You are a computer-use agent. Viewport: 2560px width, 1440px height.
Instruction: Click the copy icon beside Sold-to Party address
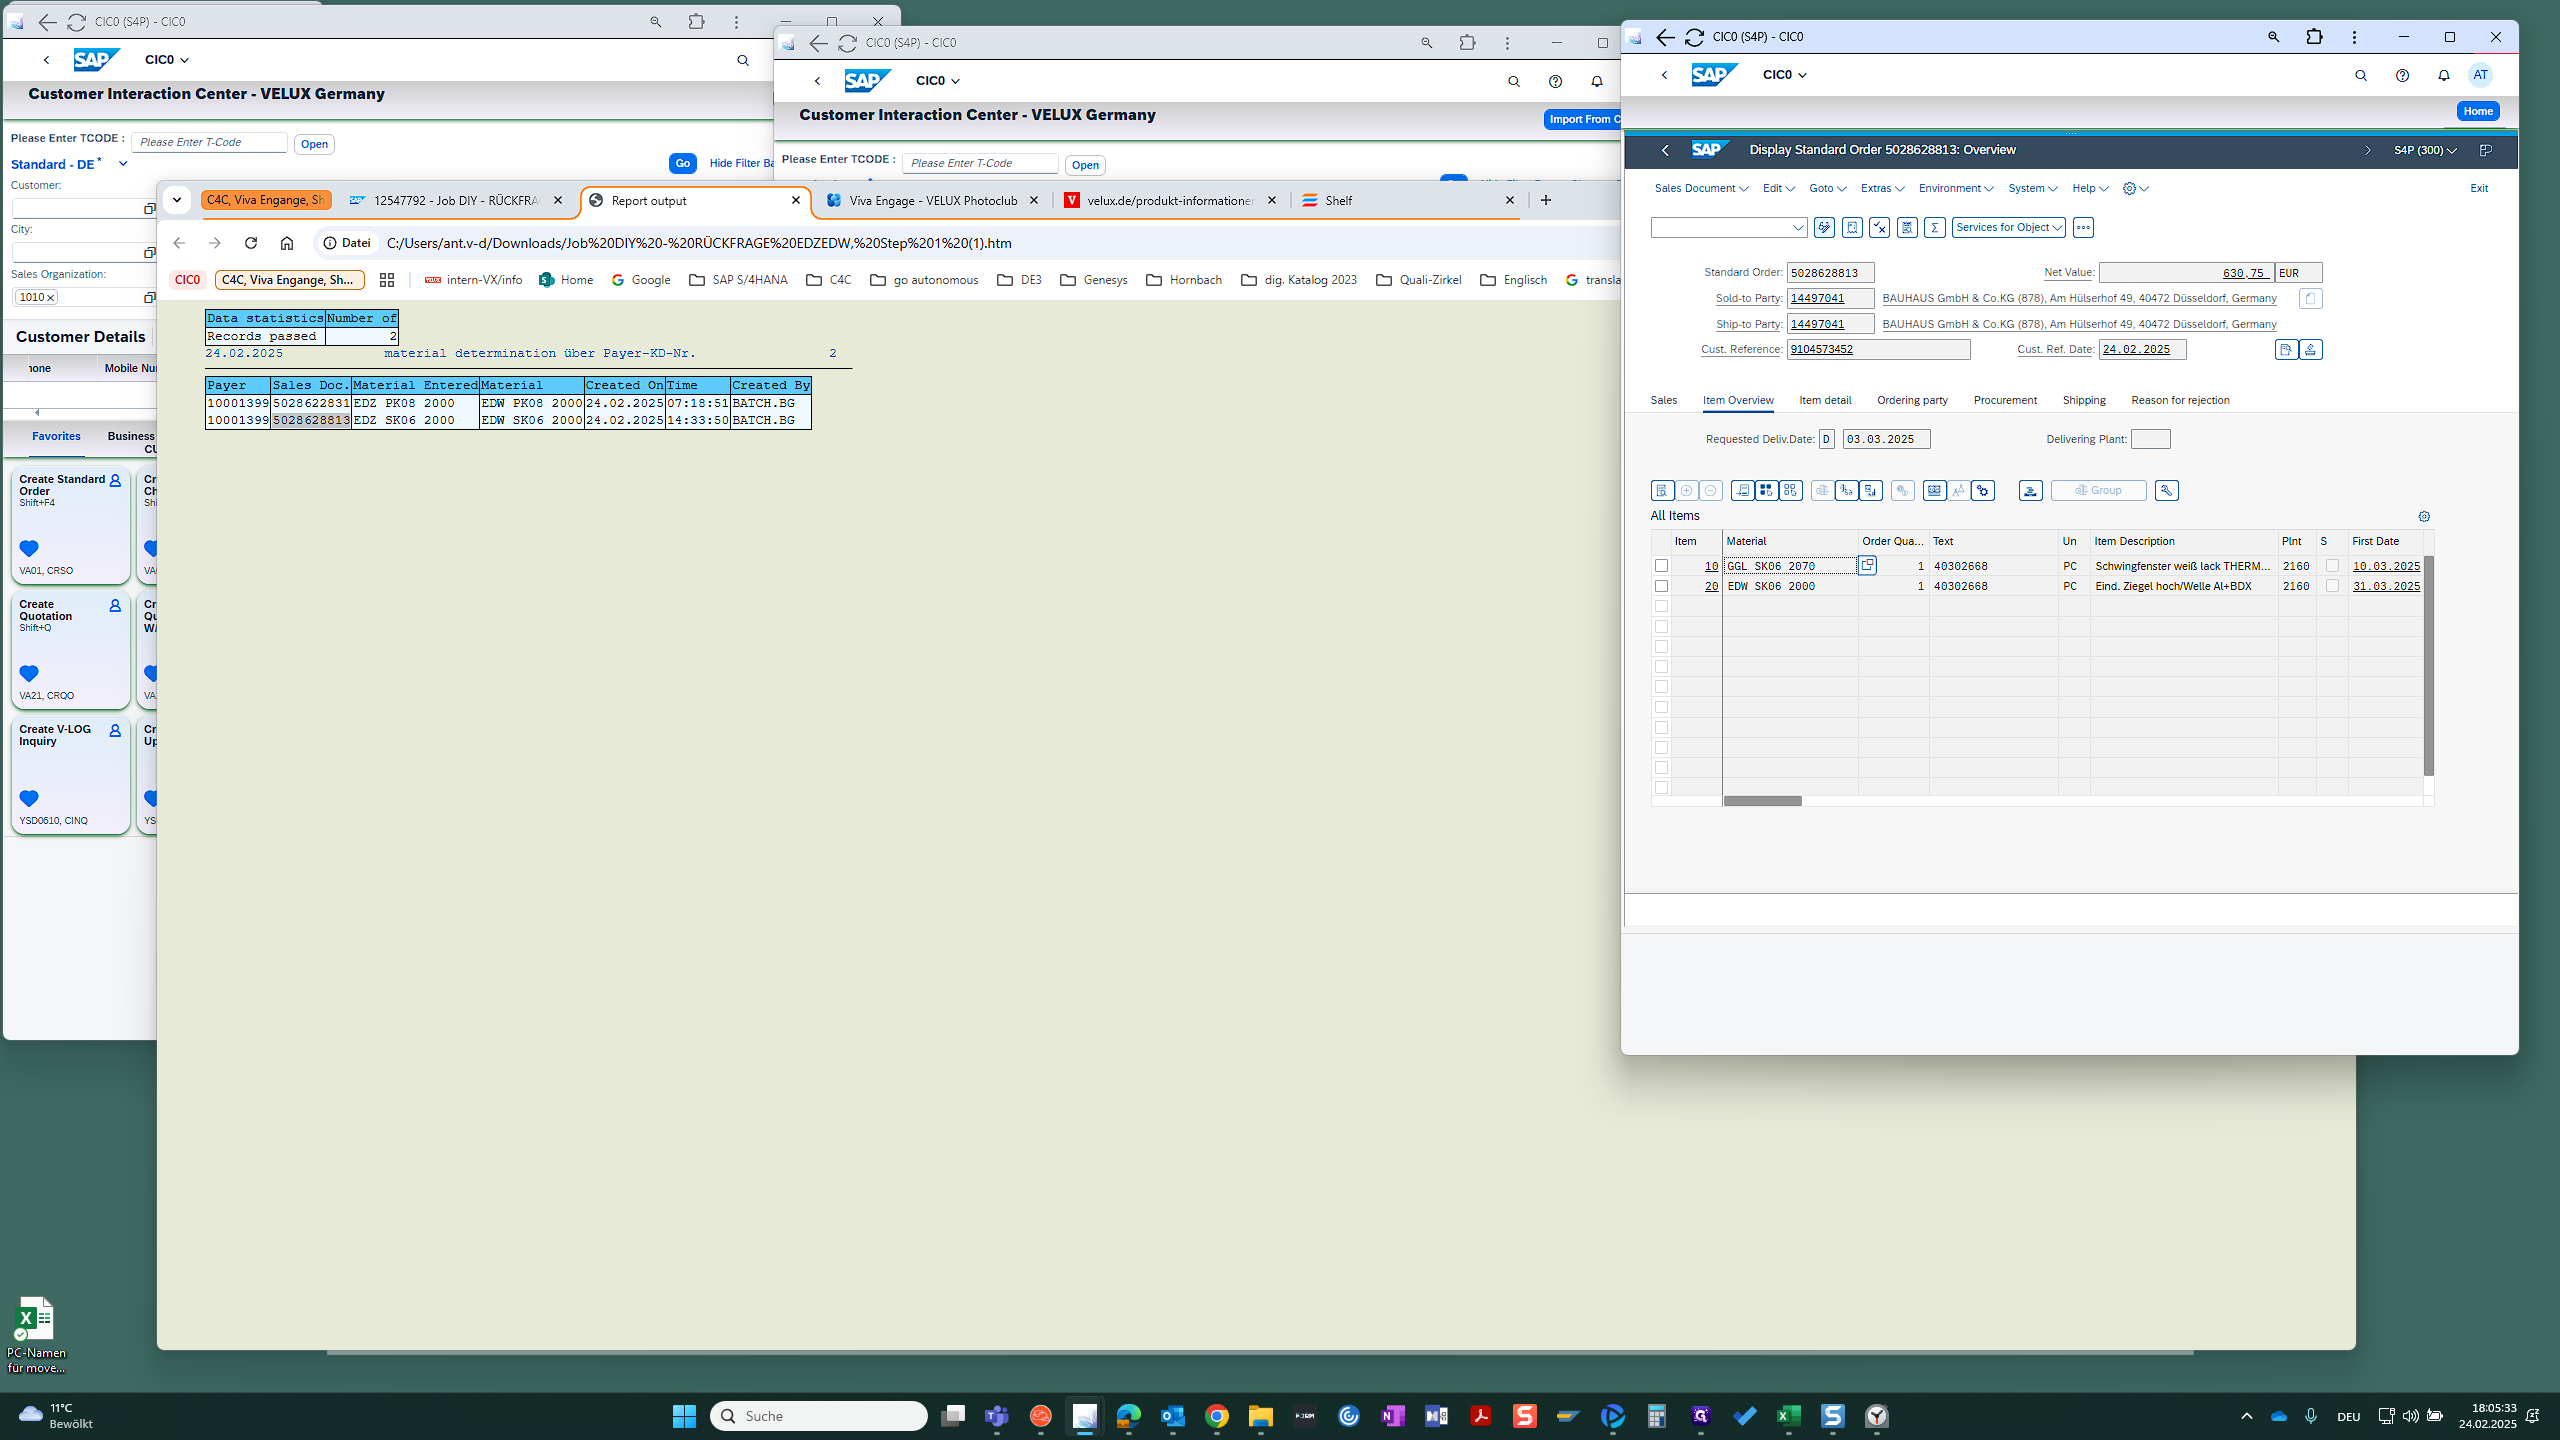2310,299
